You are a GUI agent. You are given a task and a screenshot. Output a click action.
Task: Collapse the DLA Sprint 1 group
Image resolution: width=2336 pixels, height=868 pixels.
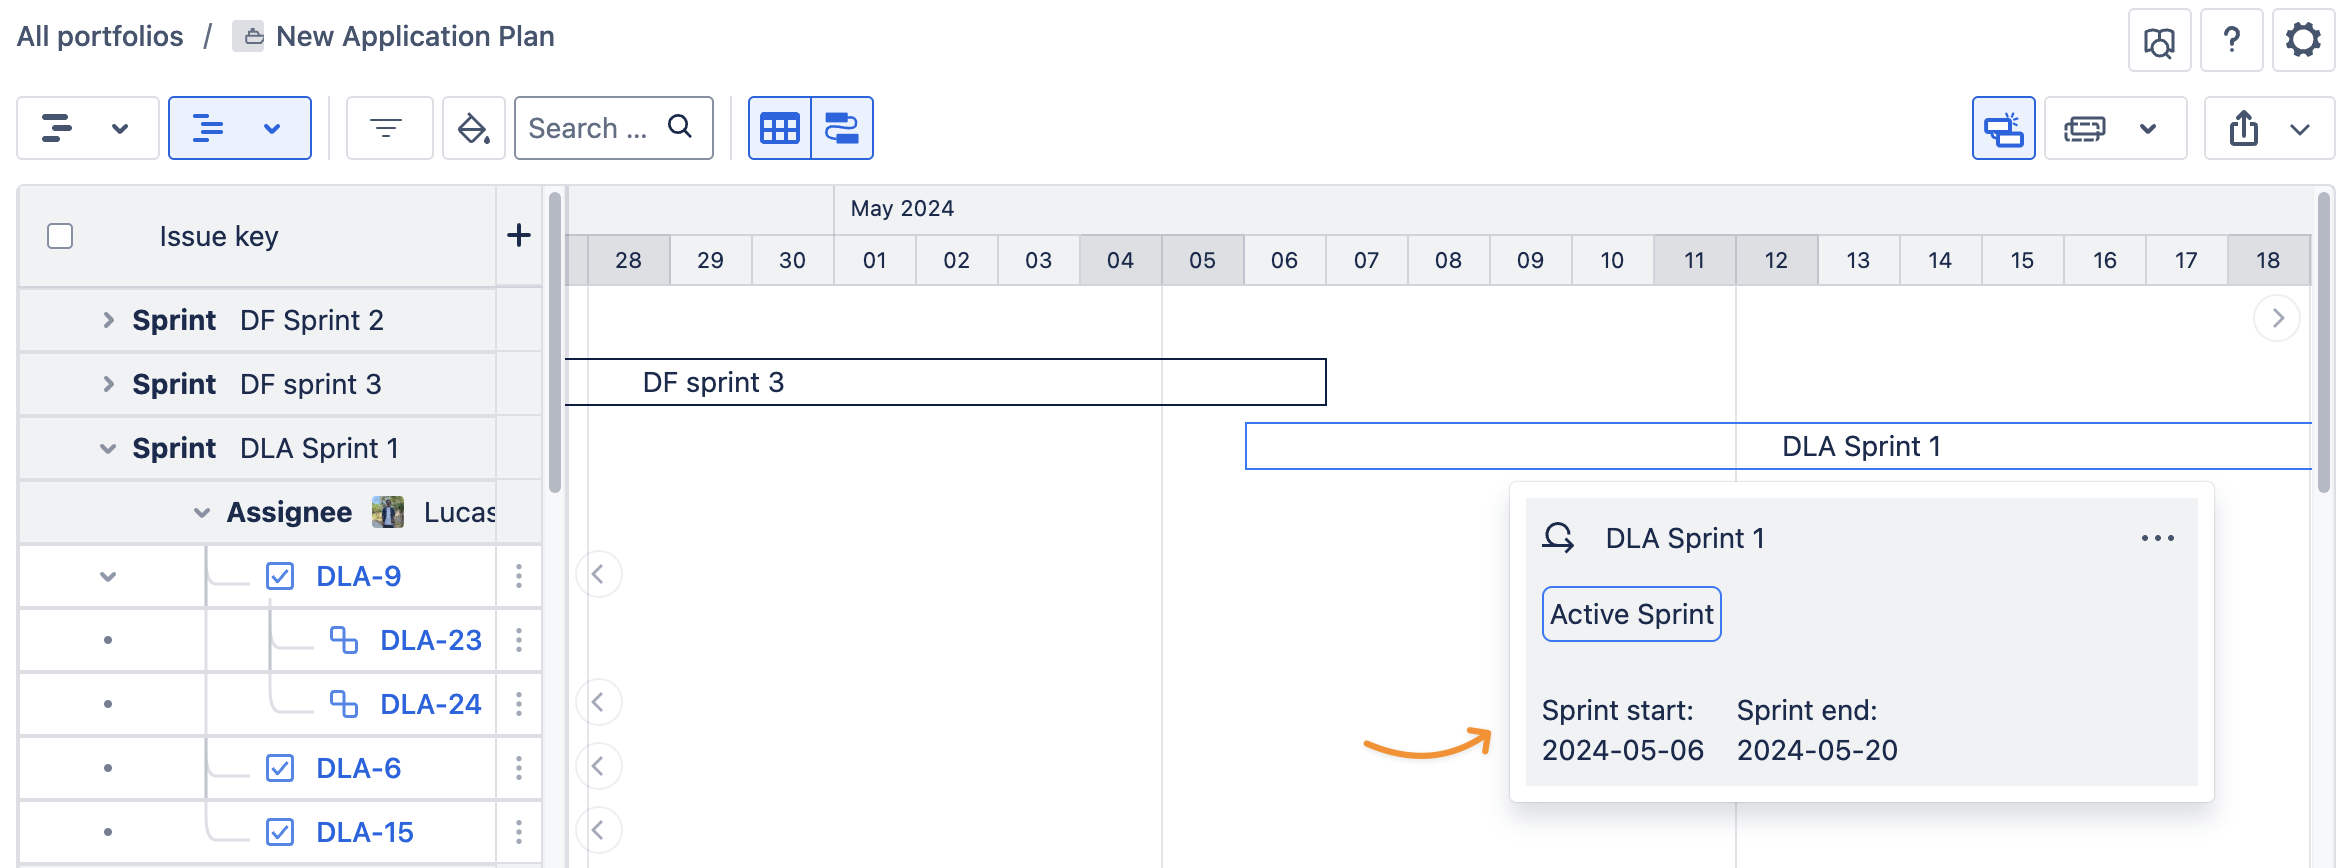(108, 448)
